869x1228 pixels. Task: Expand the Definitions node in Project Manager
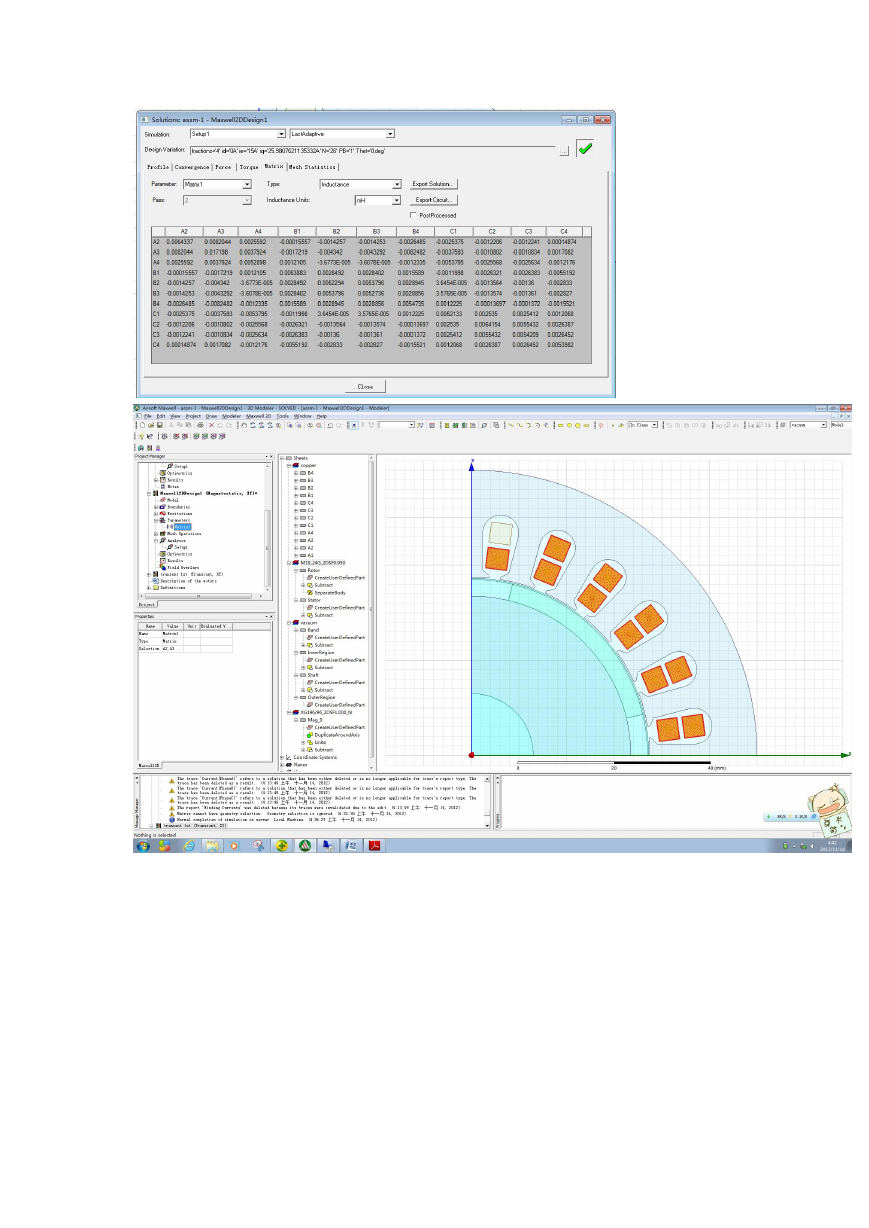tap(149, 587)
